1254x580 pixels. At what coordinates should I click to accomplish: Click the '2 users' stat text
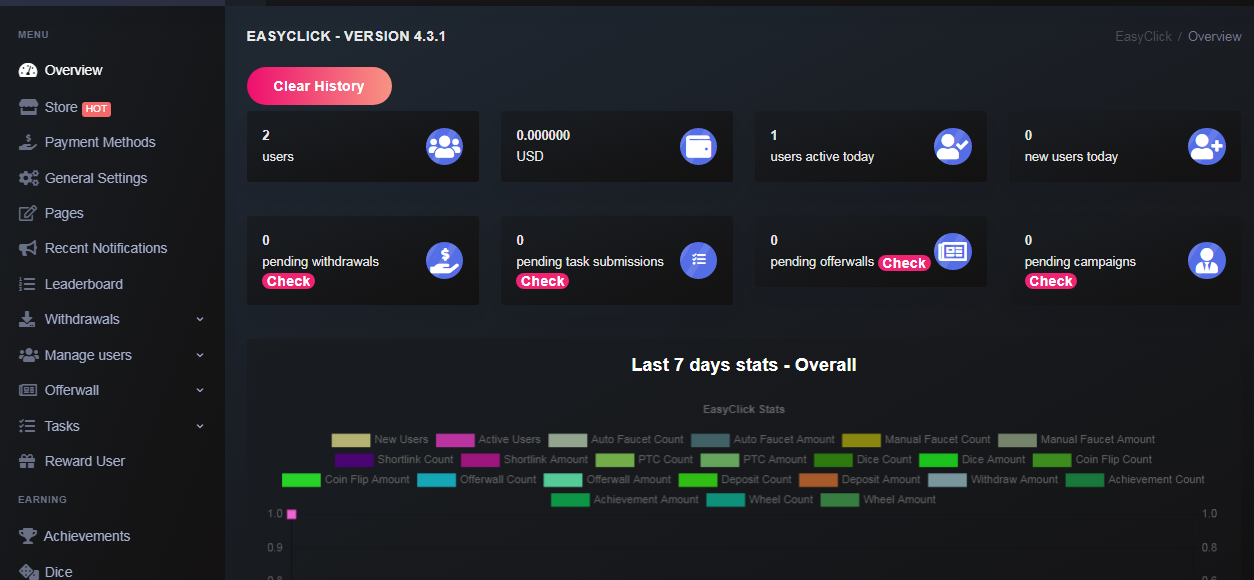[x=278, y=146]
